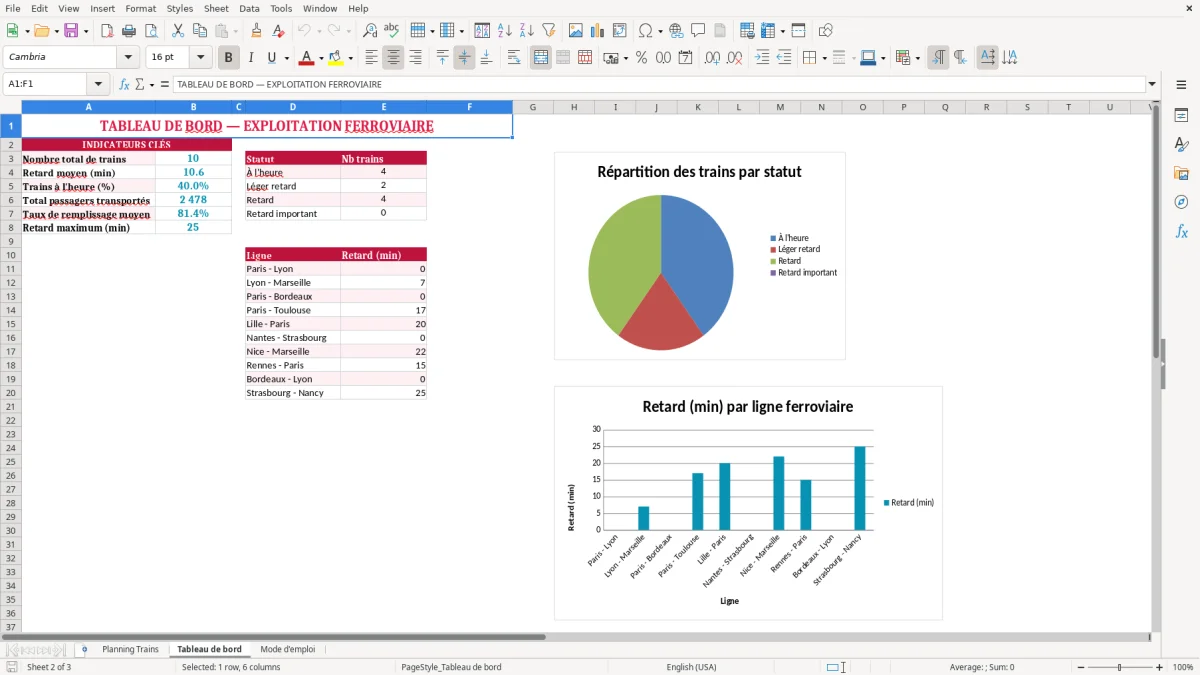Insert a comment

tap(698, 31)
